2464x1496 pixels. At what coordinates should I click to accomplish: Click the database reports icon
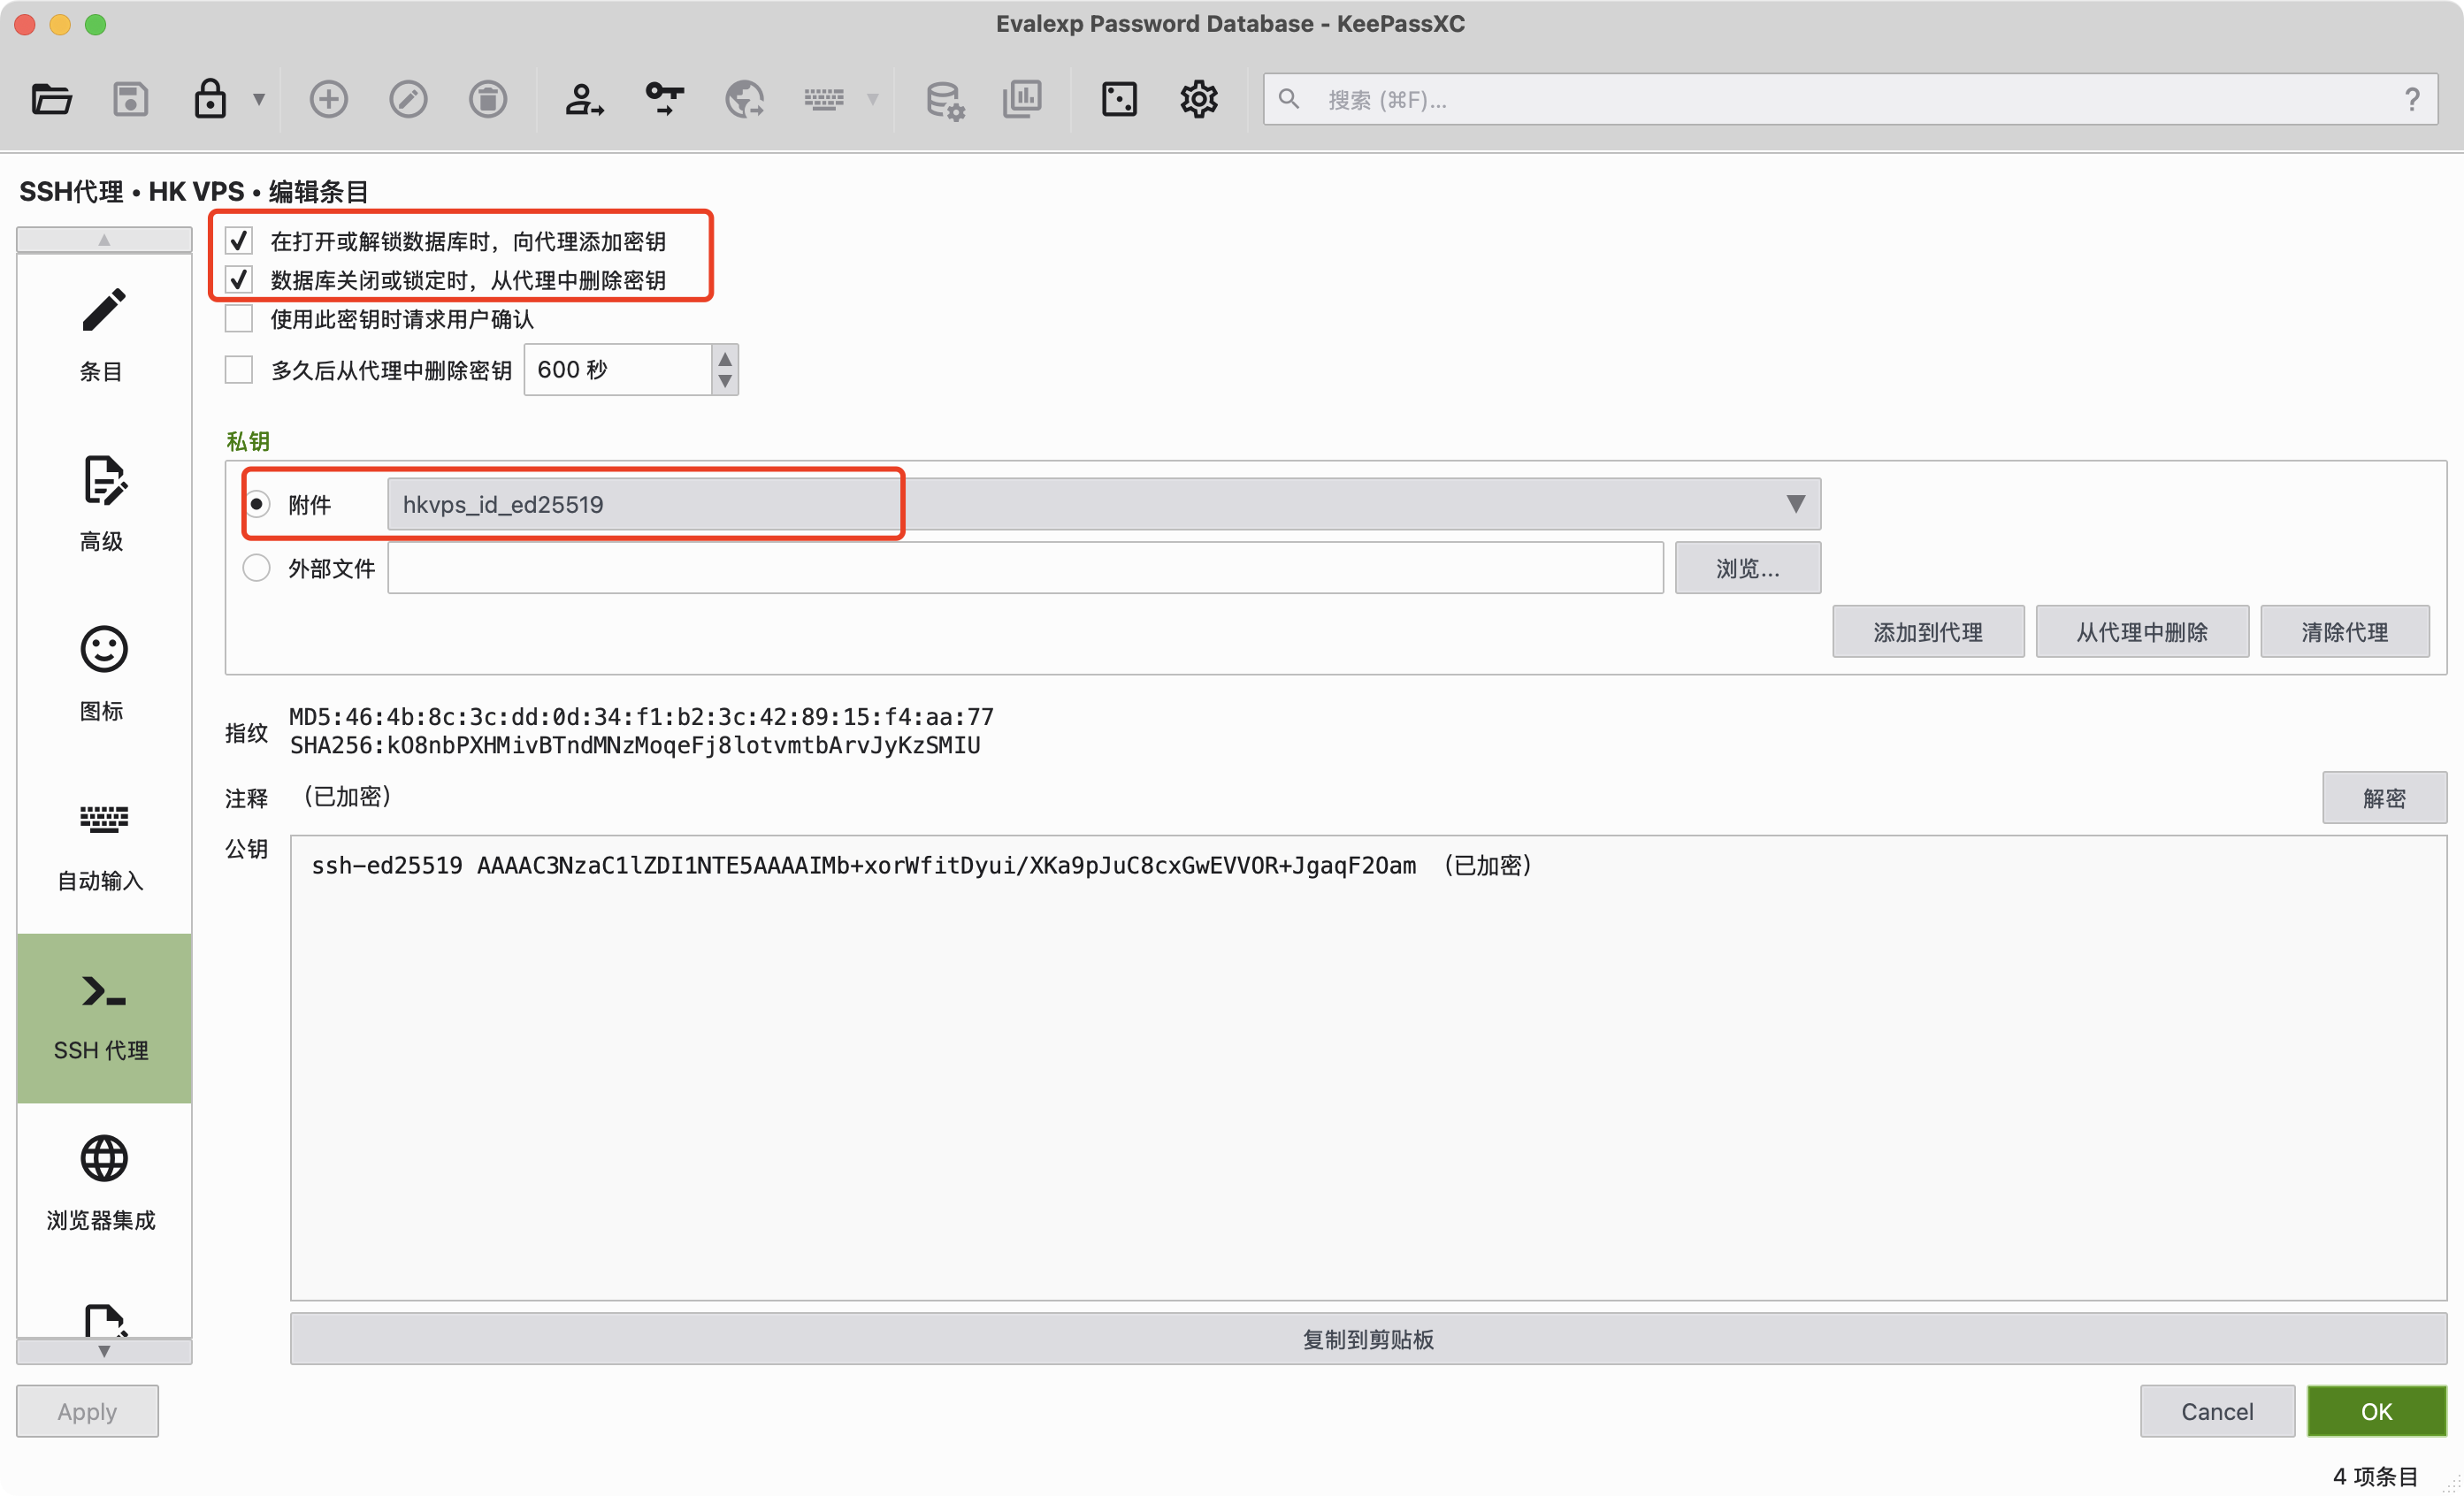[1022, 99]
